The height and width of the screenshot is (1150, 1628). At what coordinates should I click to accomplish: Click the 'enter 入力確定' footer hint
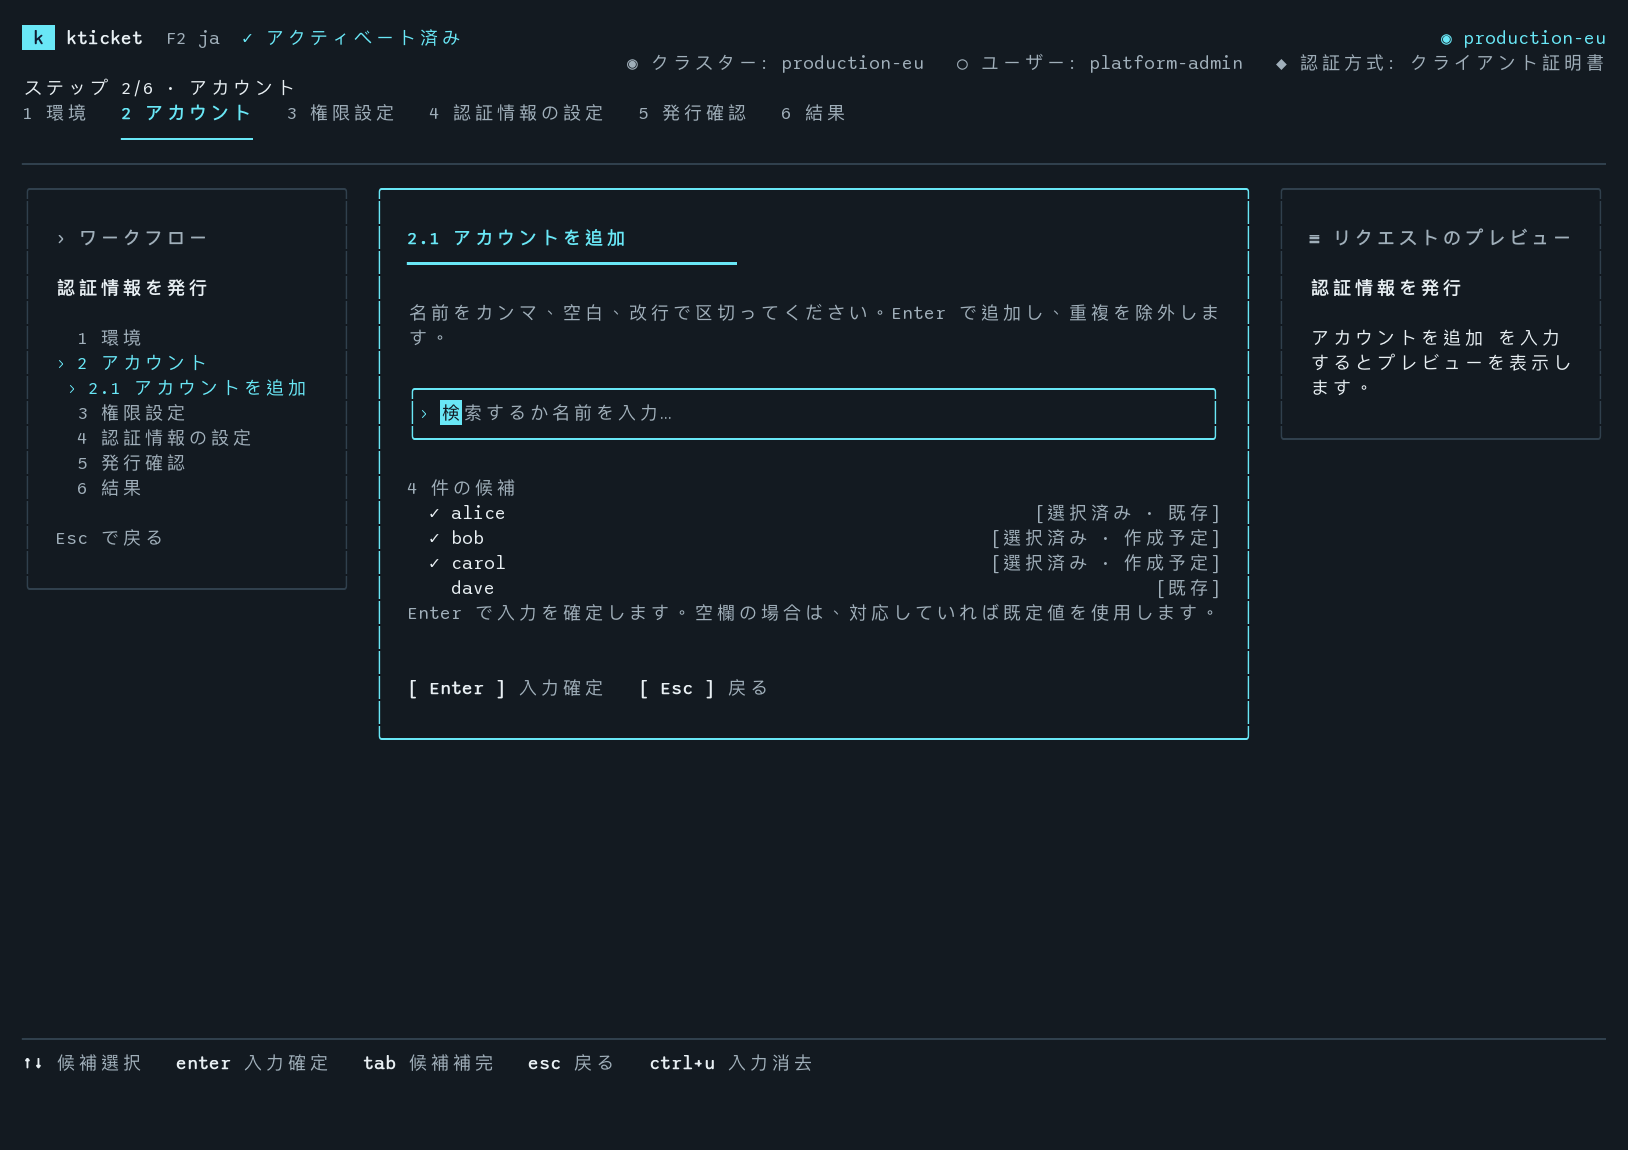tap(253, 1063)
